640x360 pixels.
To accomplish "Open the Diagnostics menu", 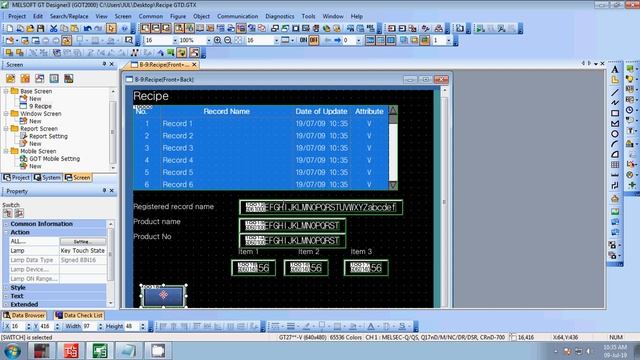I will pos(280,16).
